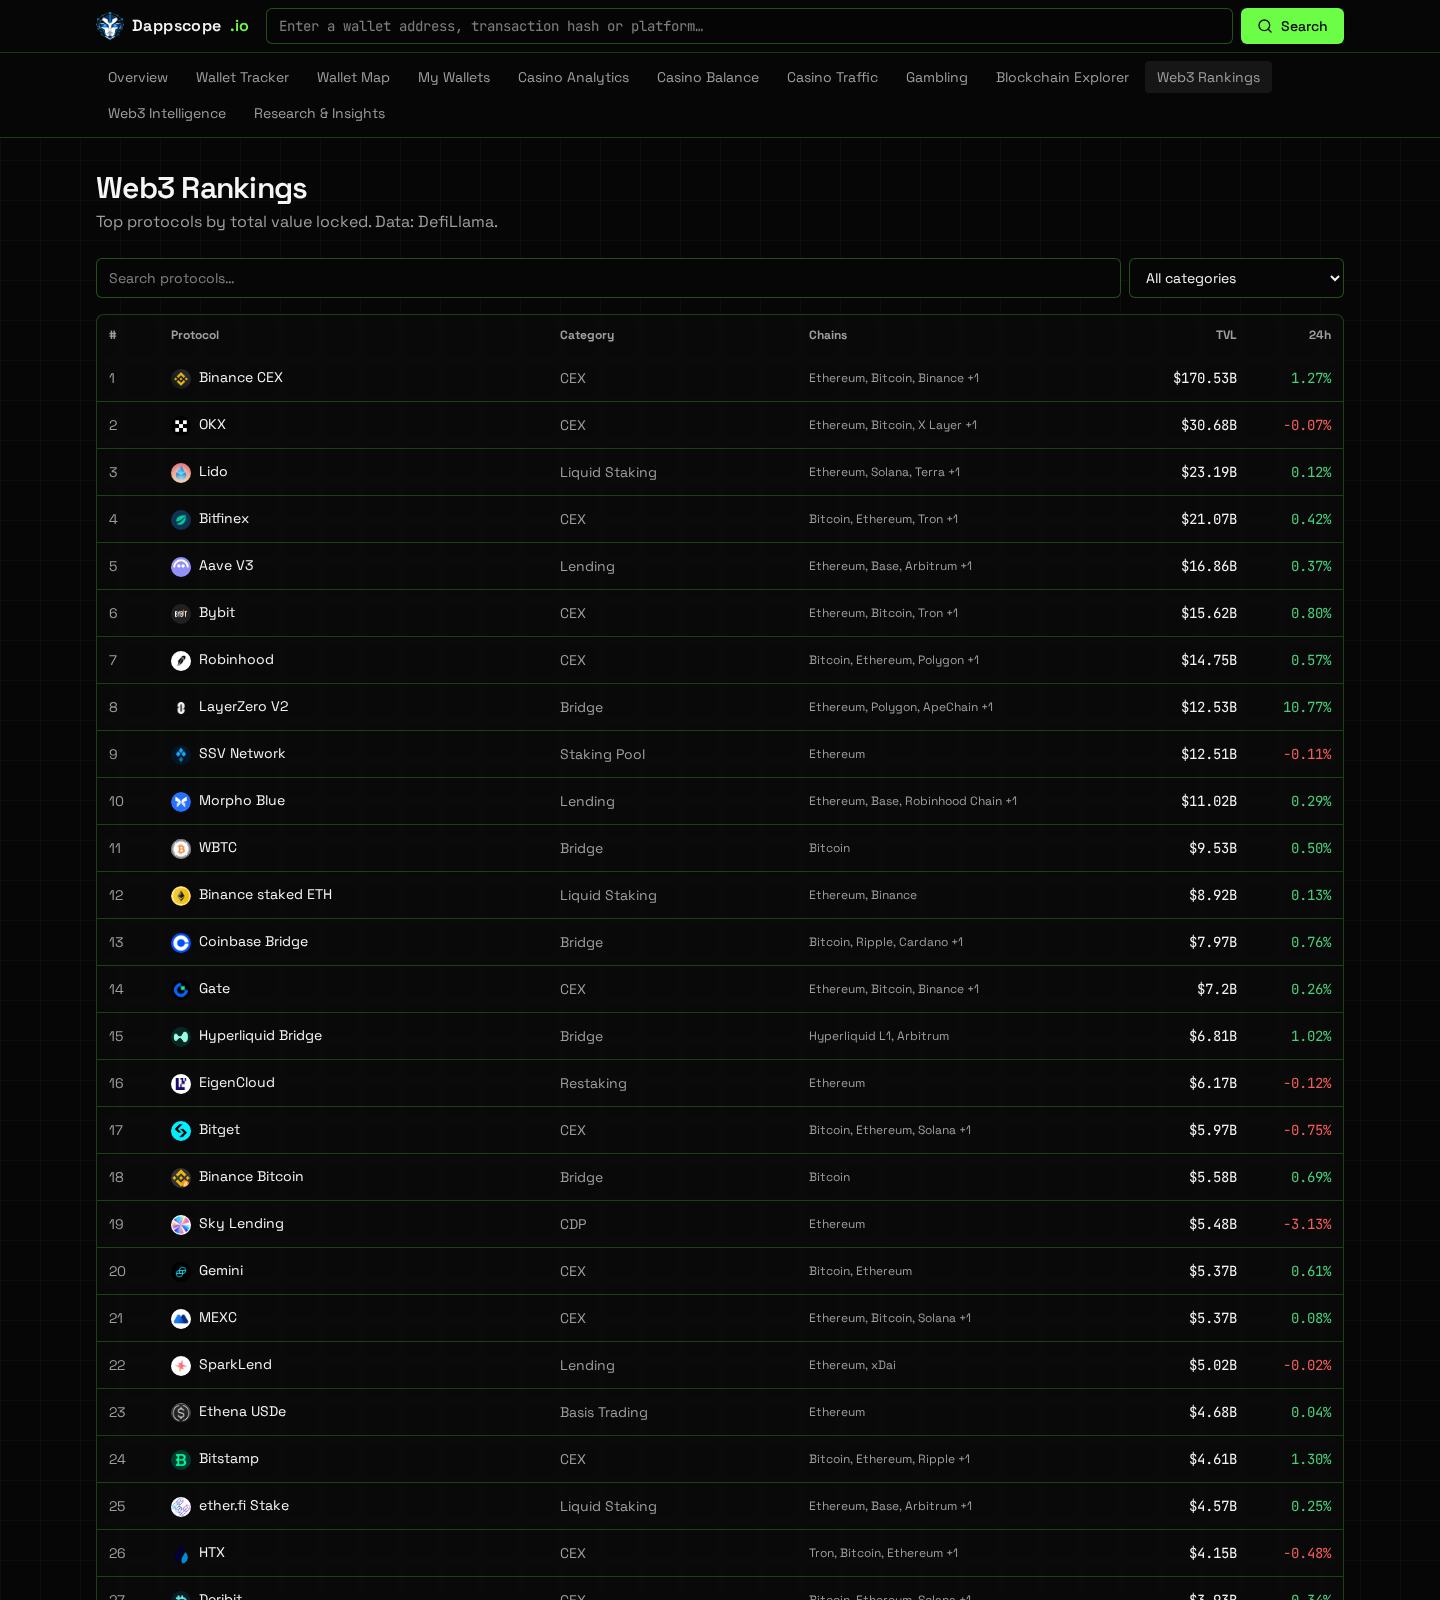Open the Wallet Tracker tab
Screen dimensions: 1440x1600
[x=242, y=77]
